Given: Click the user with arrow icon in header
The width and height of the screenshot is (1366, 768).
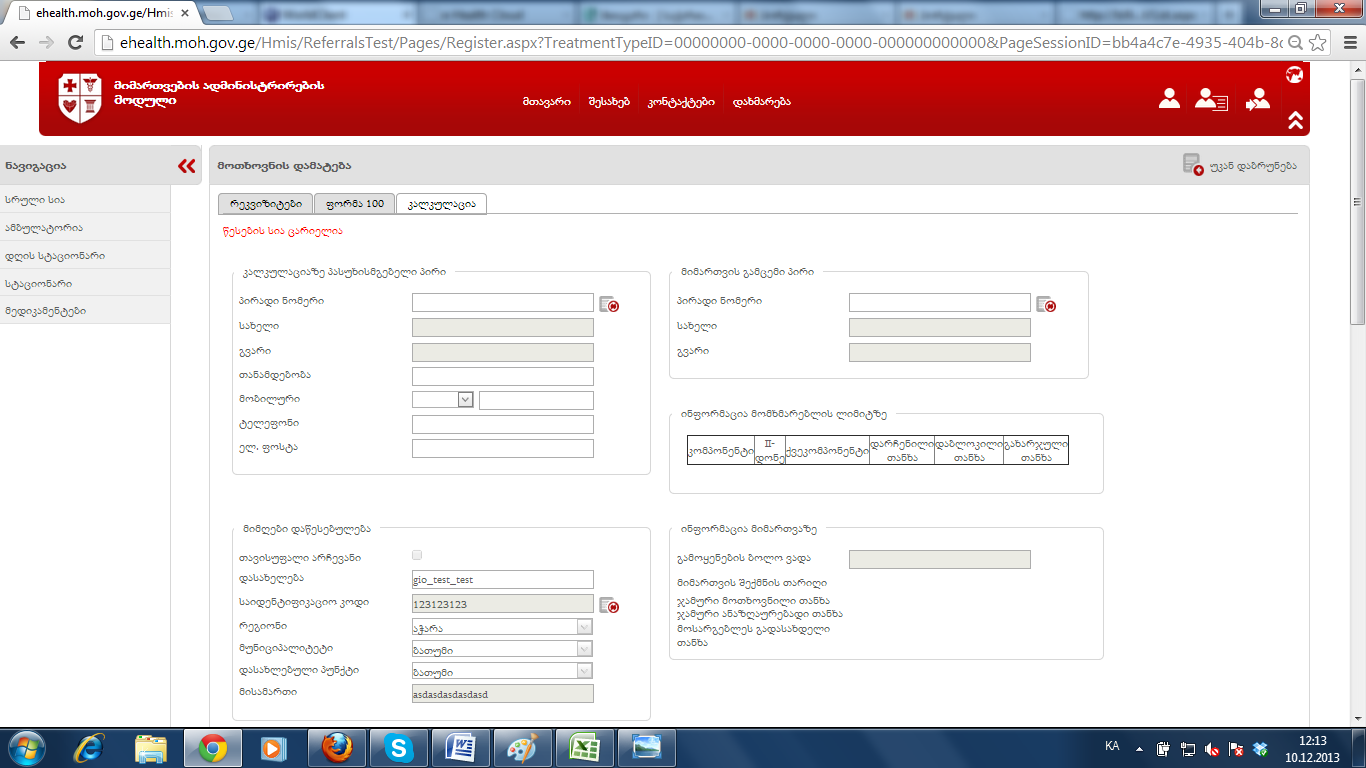Looking at the screenshot, I should pyautogui.click(x=1257, y=99).
